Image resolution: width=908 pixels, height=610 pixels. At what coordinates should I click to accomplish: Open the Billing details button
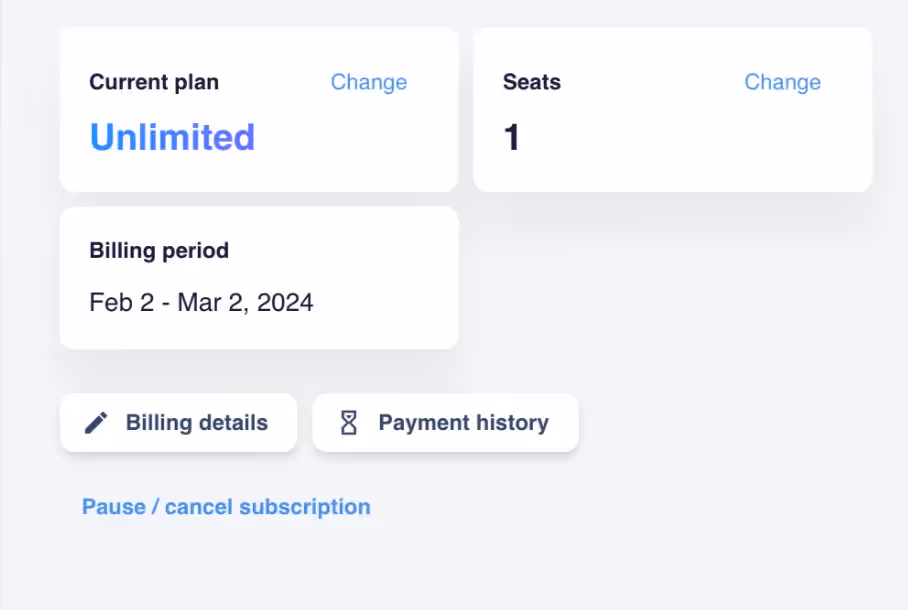[179, 423]
